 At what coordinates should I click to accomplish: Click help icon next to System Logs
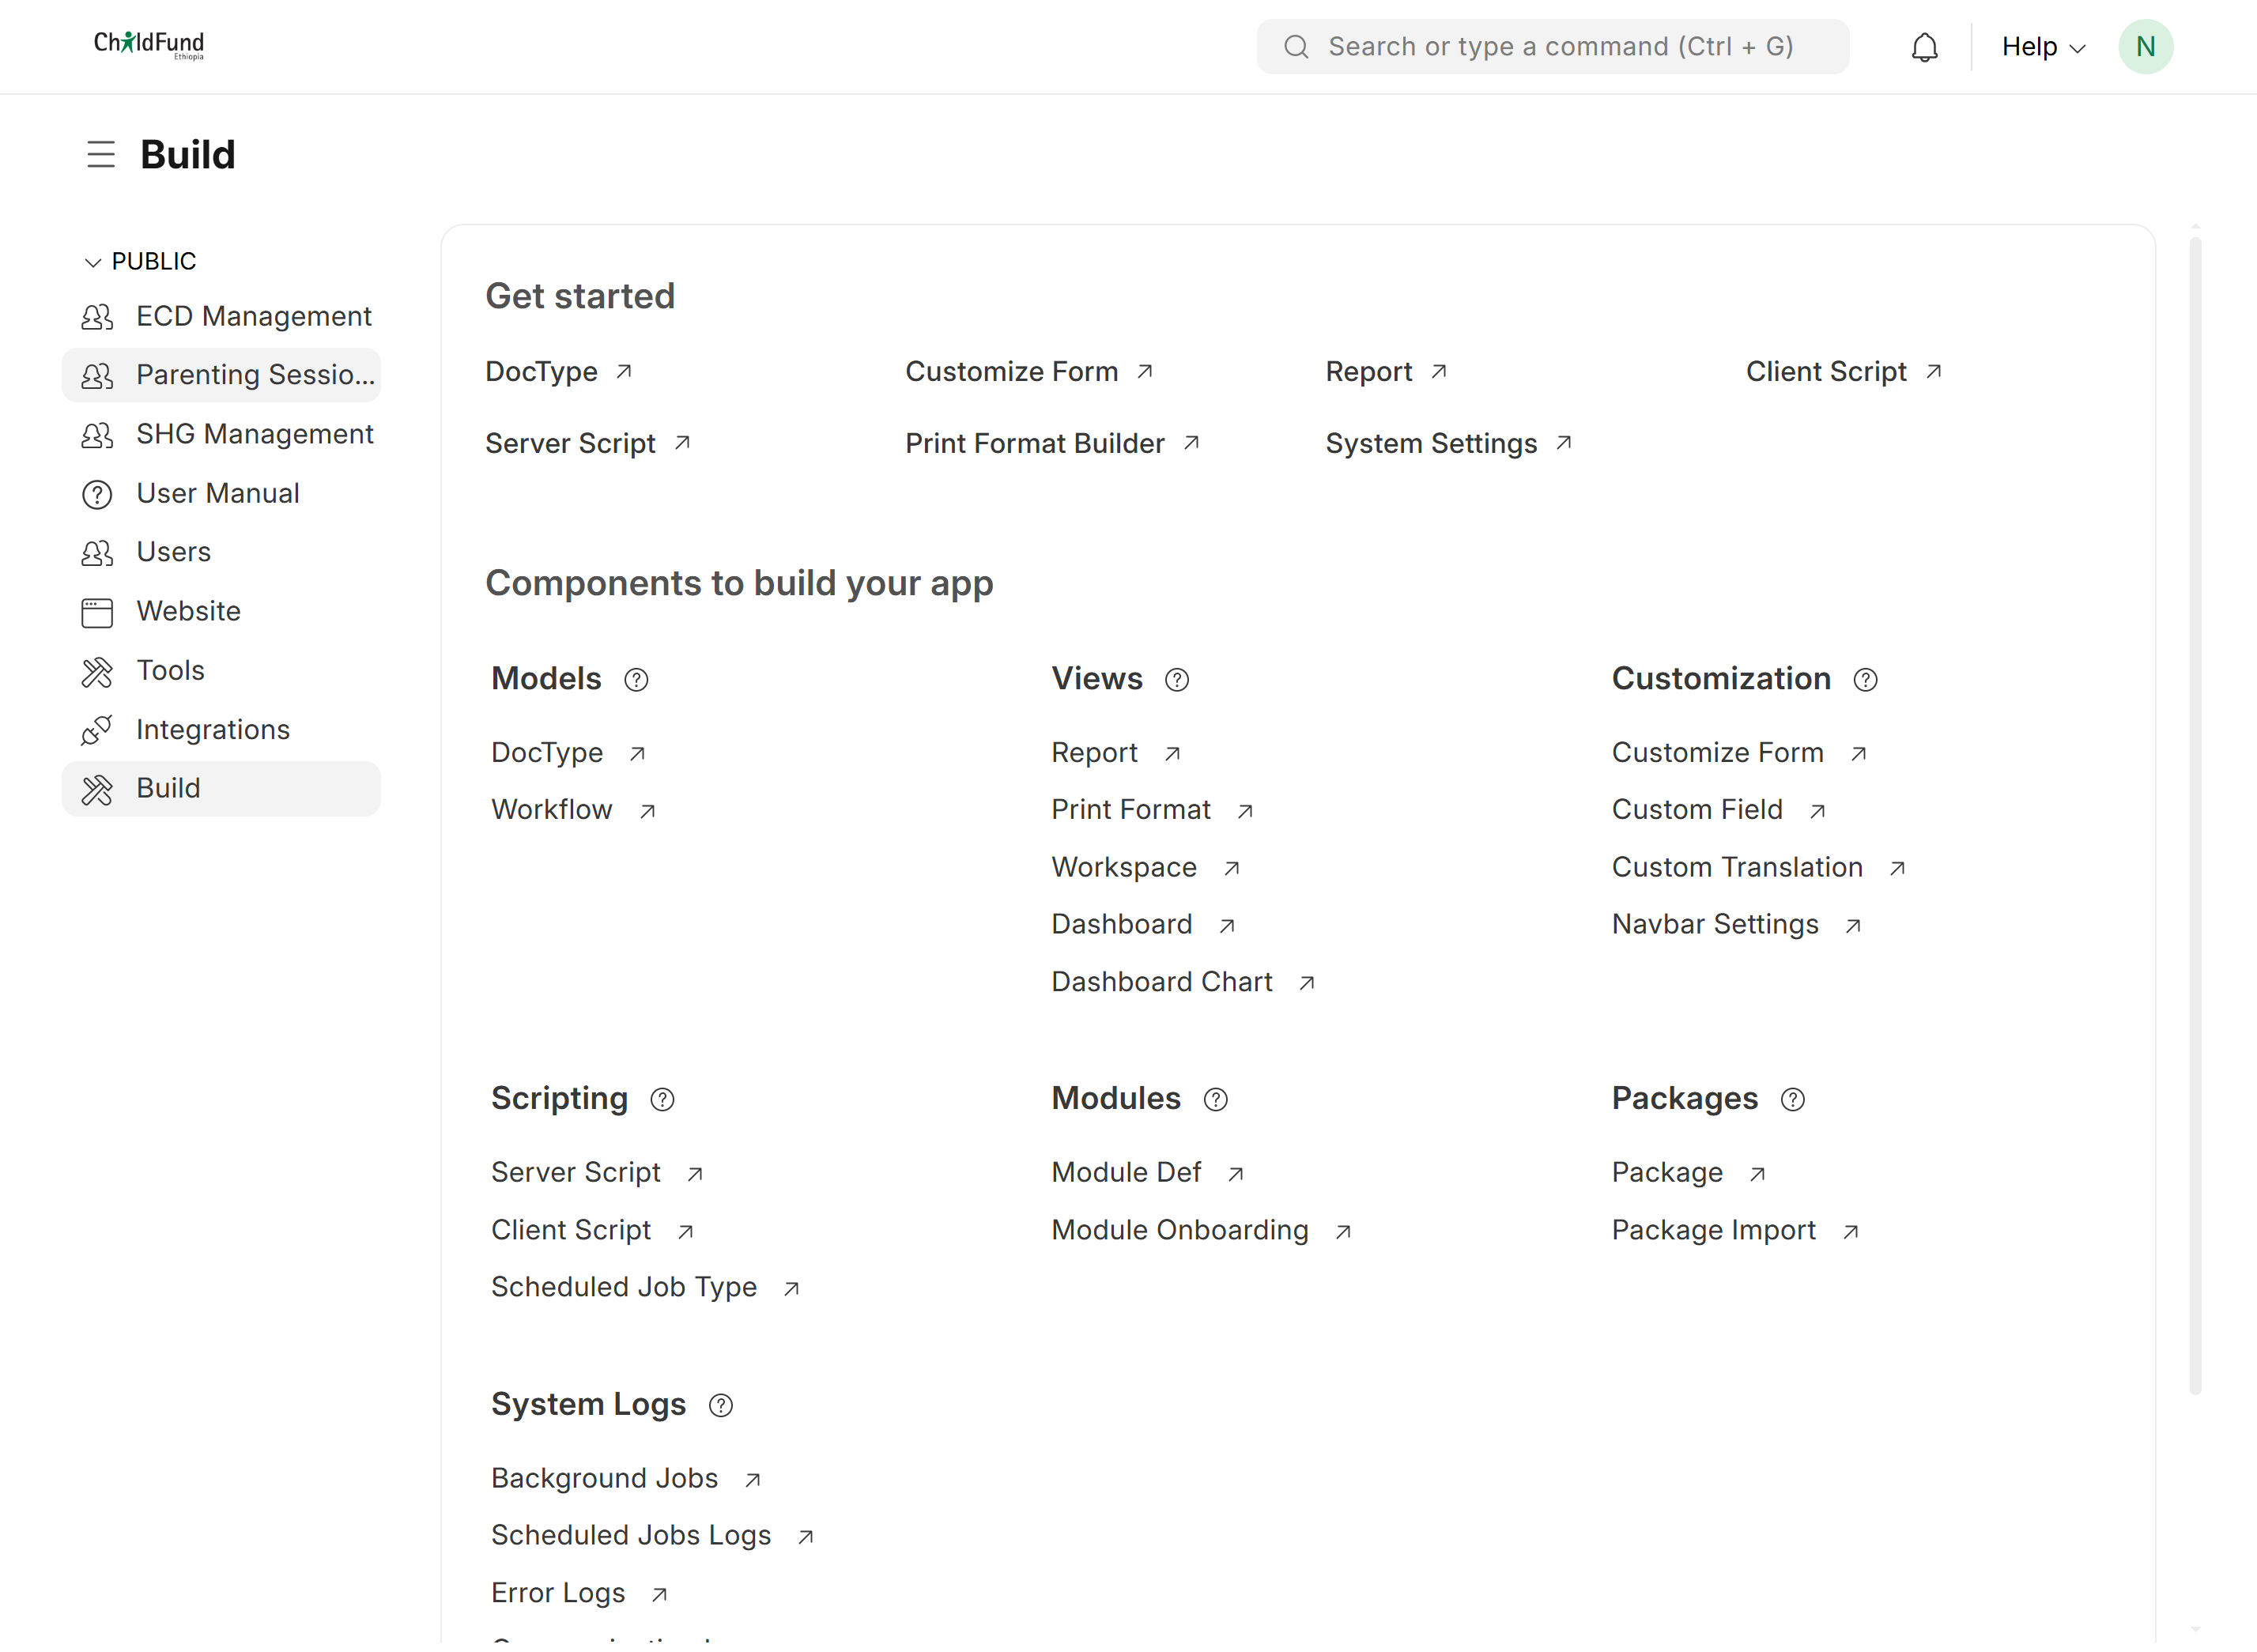[x=720, y=1406]
